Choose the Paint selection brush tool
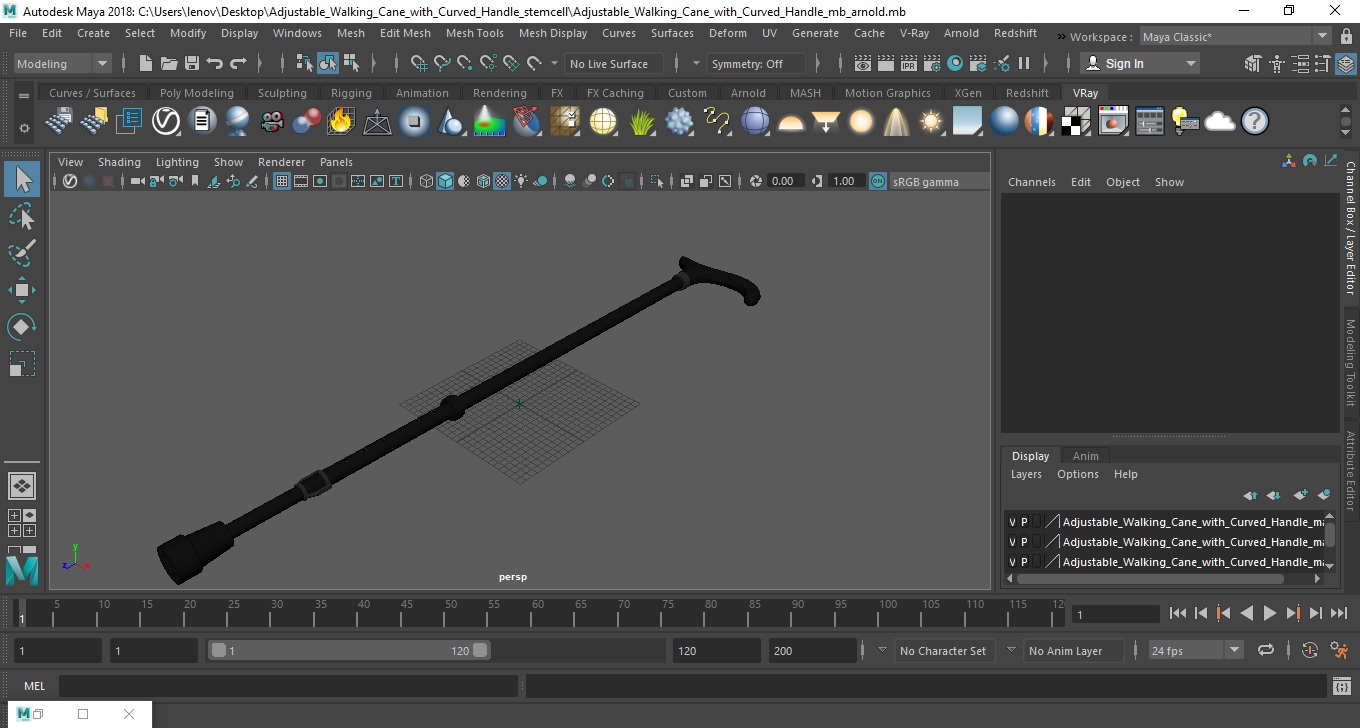Viewport: 1360px width, 728px height. point(22,253)
